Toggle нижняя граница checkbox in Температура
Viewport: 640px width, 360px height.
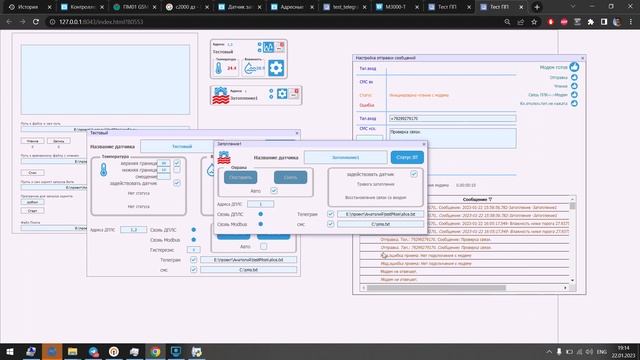[x=177, y=170]
